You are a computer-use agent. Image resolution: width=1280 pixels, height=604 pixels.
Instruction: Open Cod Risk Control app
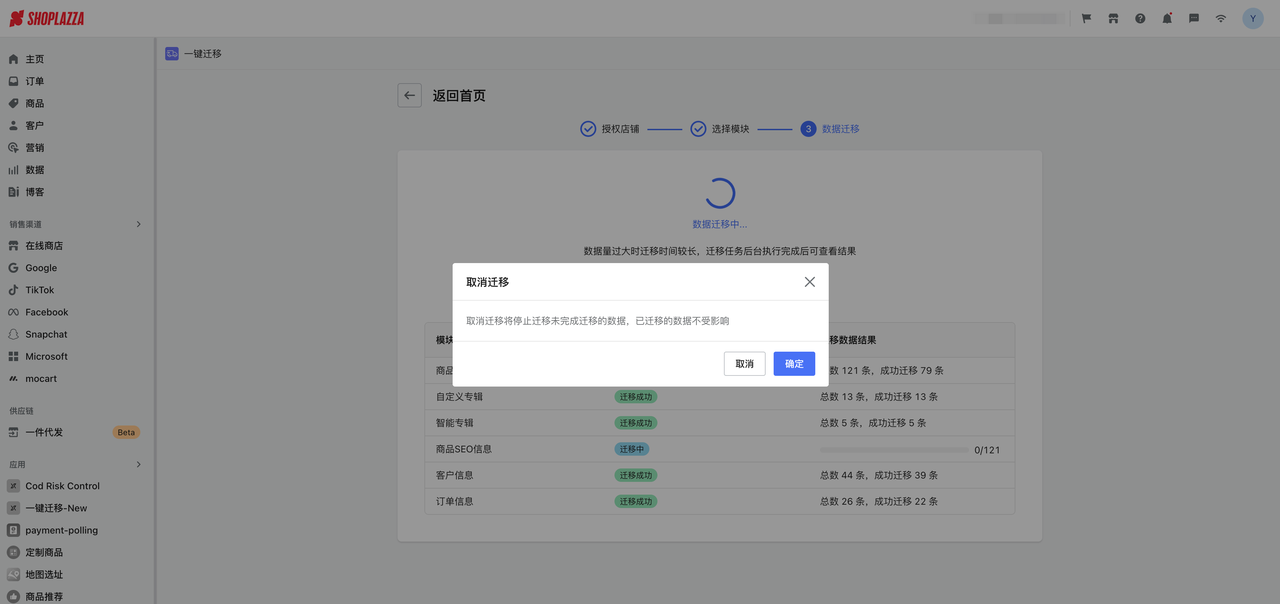pos(62,486)
